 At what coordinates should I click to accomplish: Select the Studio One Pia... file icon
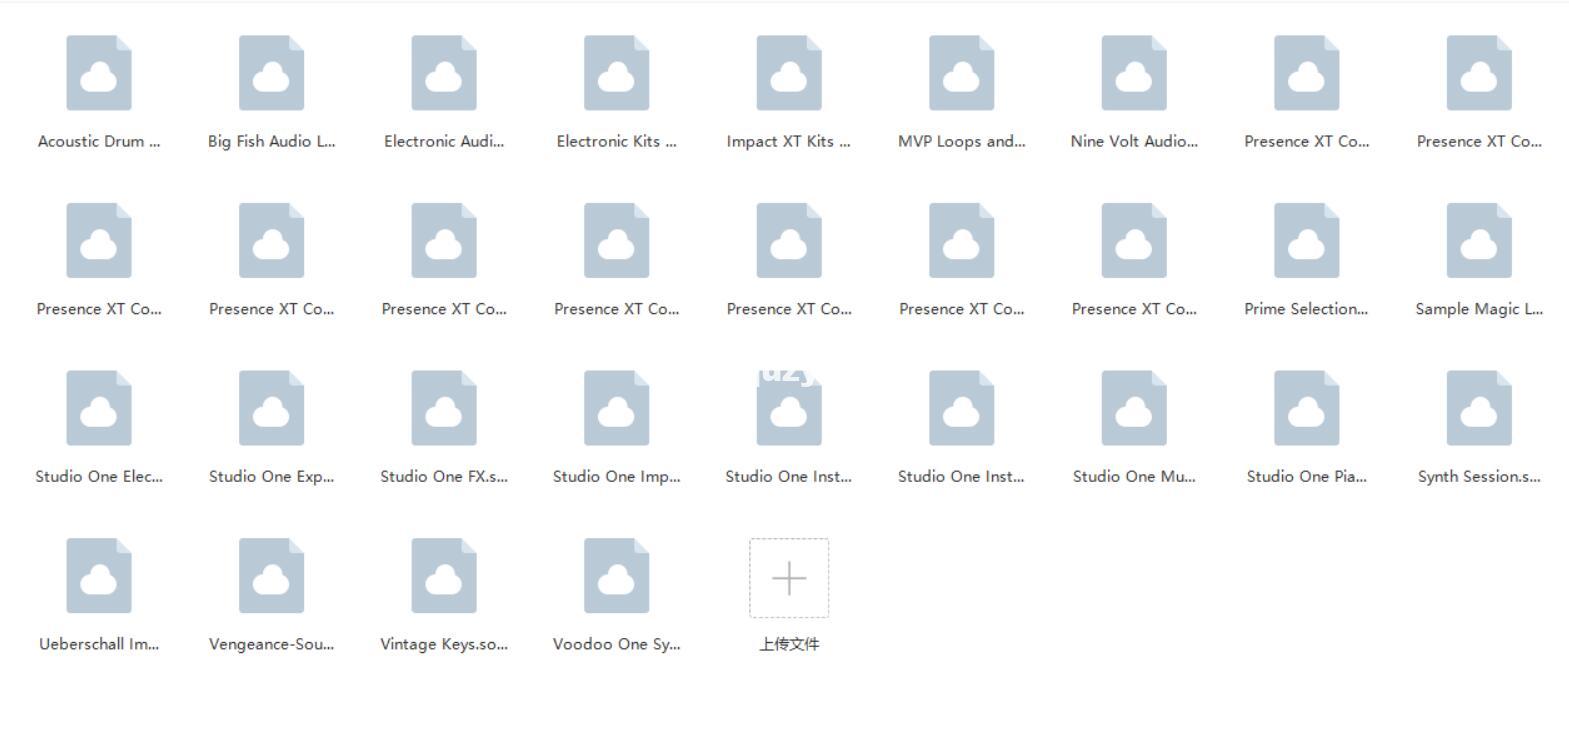(1307, 408)
